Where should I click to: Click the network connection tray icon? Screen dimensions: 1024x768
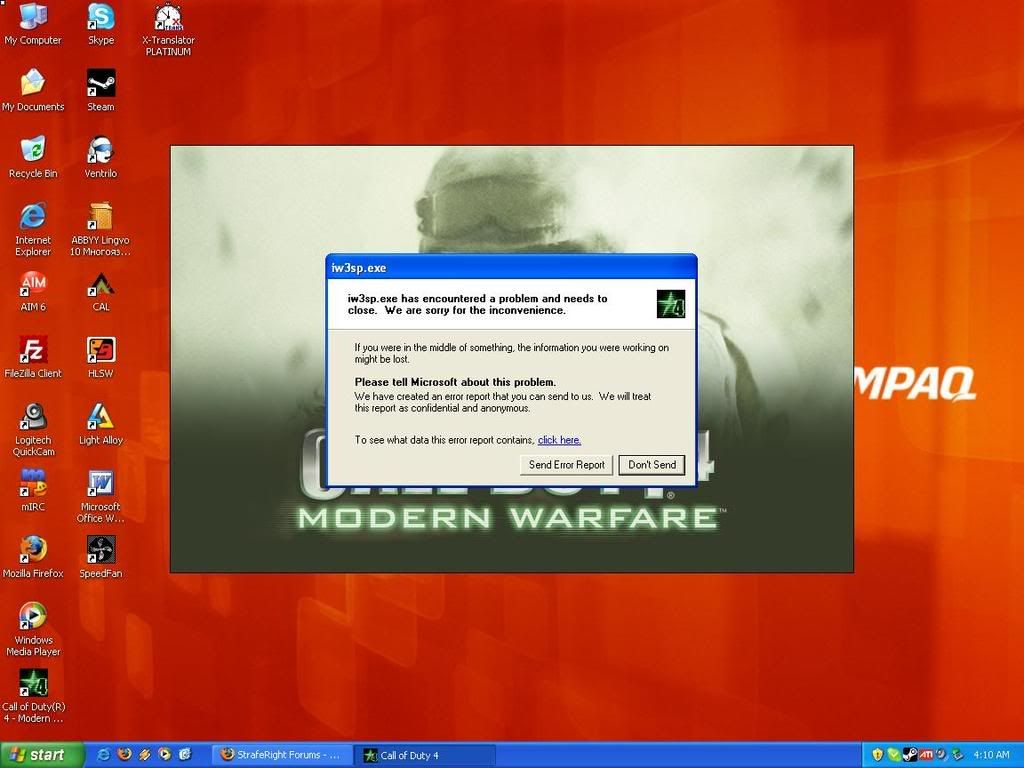coord(957,755)
